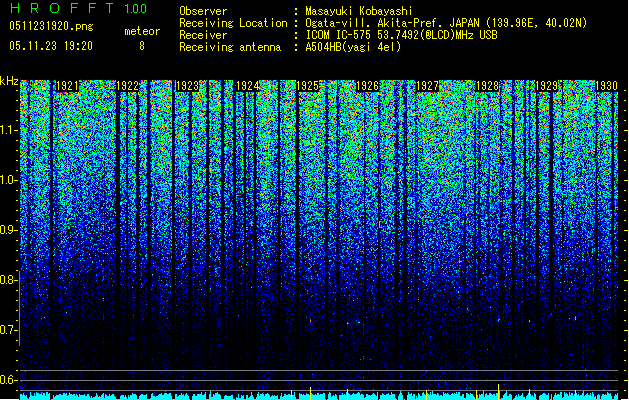Select observer name Masayuki Kobayashi
Image resolution: width=629 pixels, height=400 pixels.
(x=359, y=11)
